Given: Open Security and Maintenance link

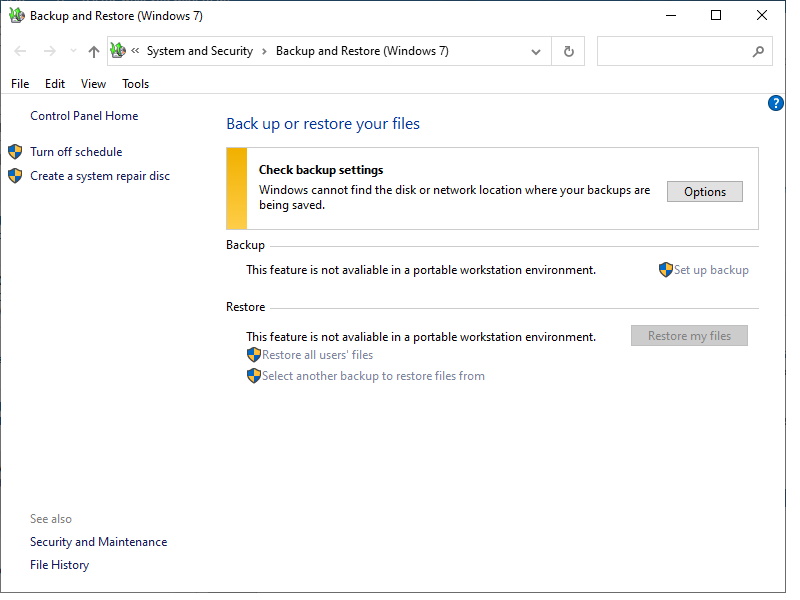Looking at the screenshot, I should tap(98, 542).
